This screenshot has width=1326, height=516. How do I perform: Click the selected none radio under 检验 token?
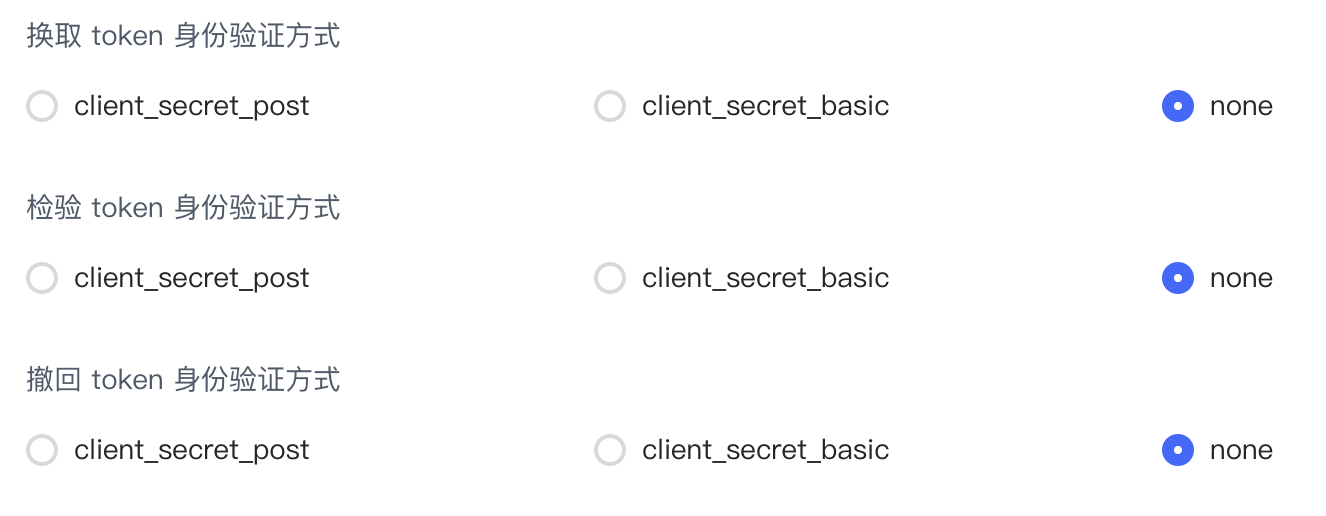pos(1178,278)
